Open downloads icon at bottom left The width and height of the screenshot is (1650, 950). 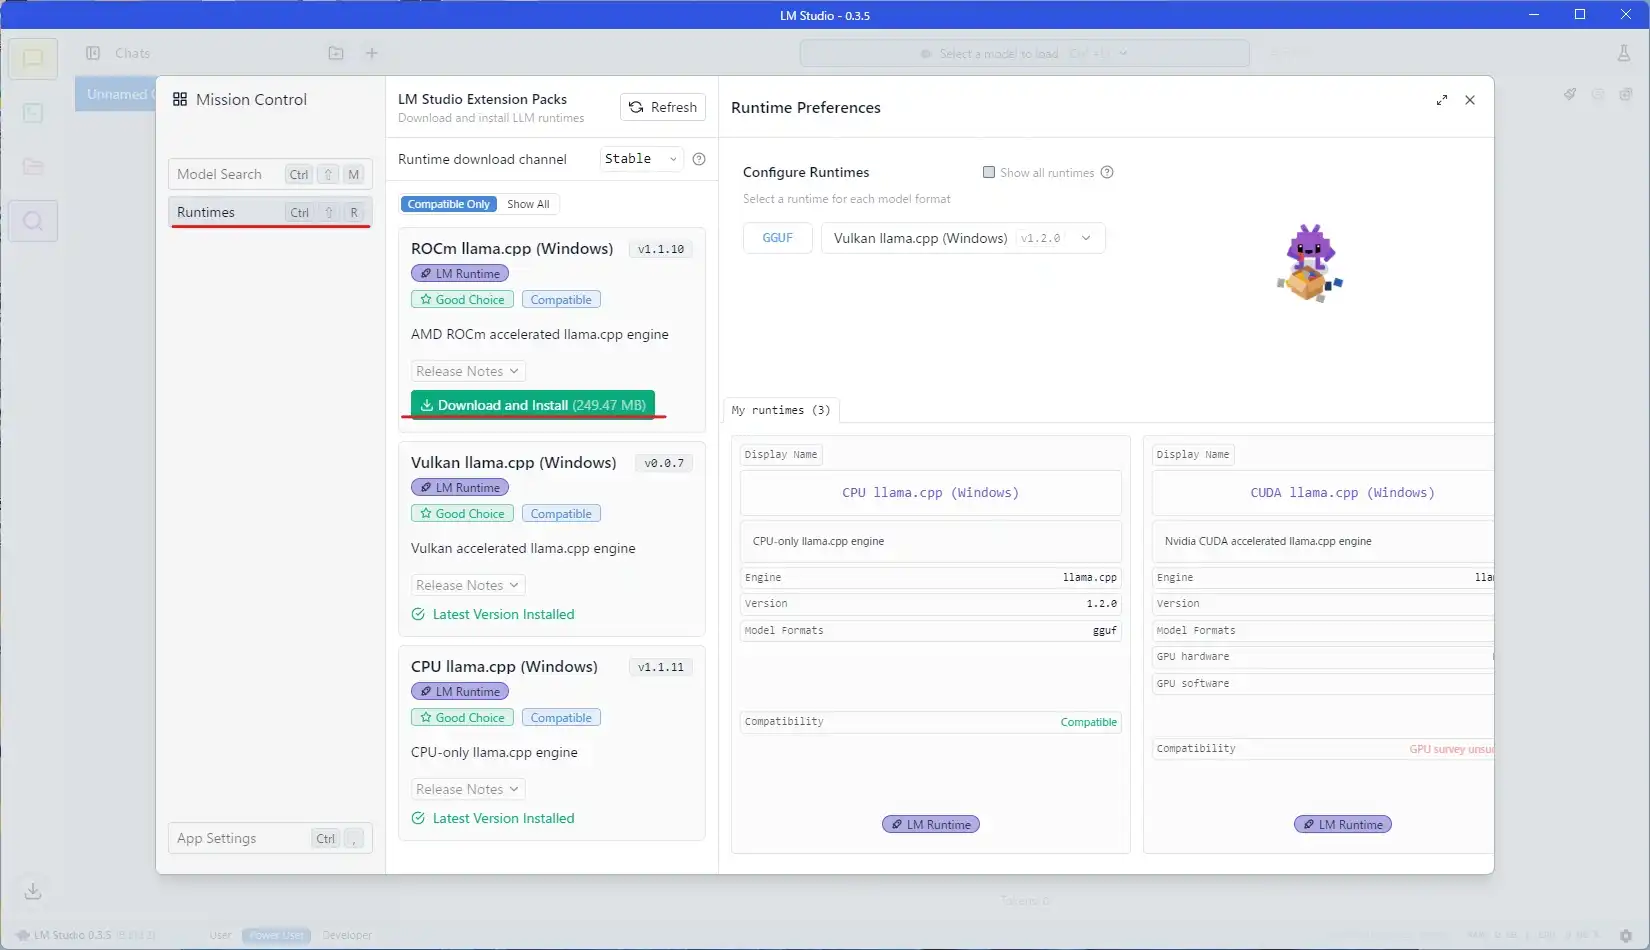pyautogui.click(x=33, y=890)
